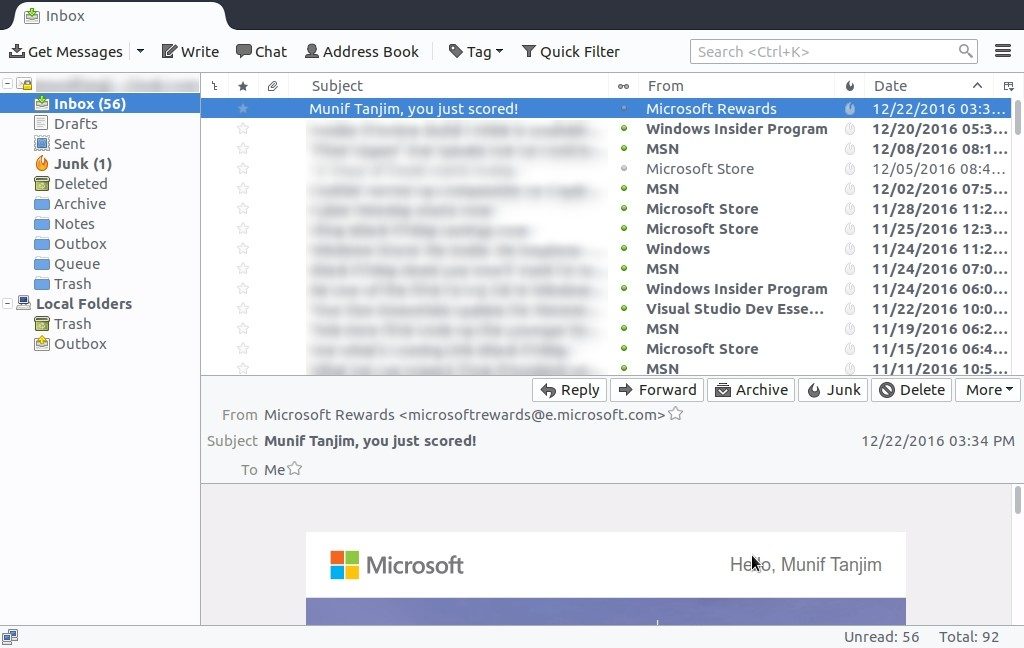Write a new message
The height and width of the screenshot is (648, 1024).
(x=190, y=52)
